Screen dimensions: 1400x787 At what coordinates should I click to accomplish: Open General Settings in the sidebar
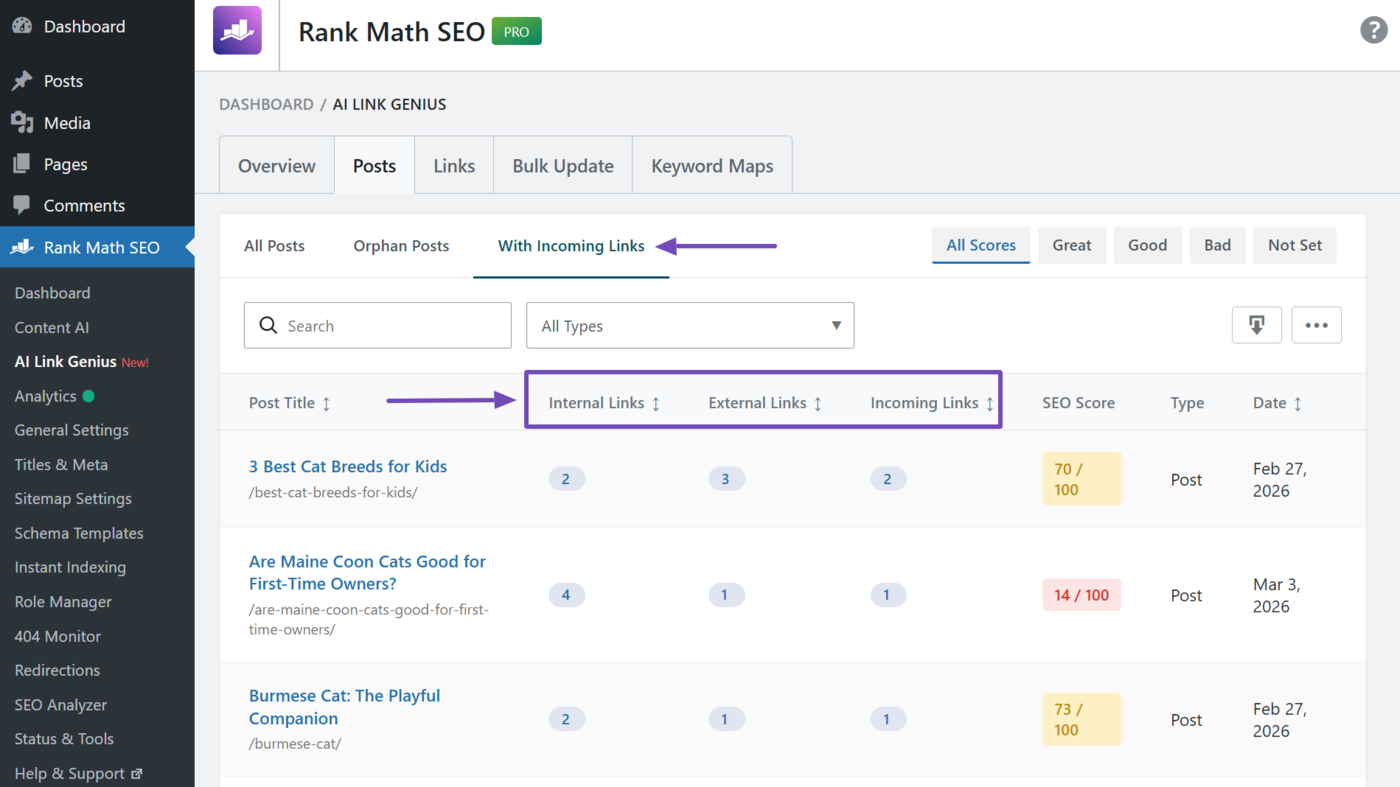(x=72, y=430)
